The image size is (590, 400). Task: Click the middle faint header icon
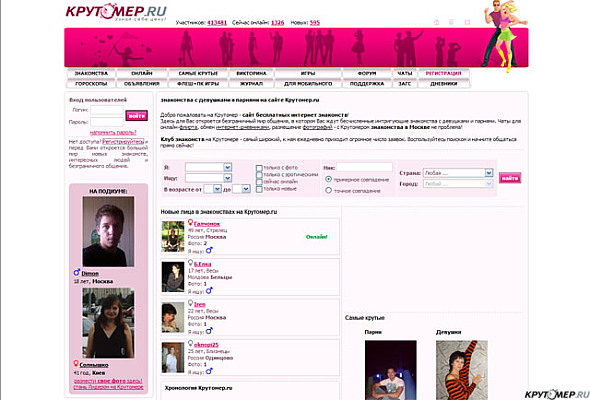[451, 22]
